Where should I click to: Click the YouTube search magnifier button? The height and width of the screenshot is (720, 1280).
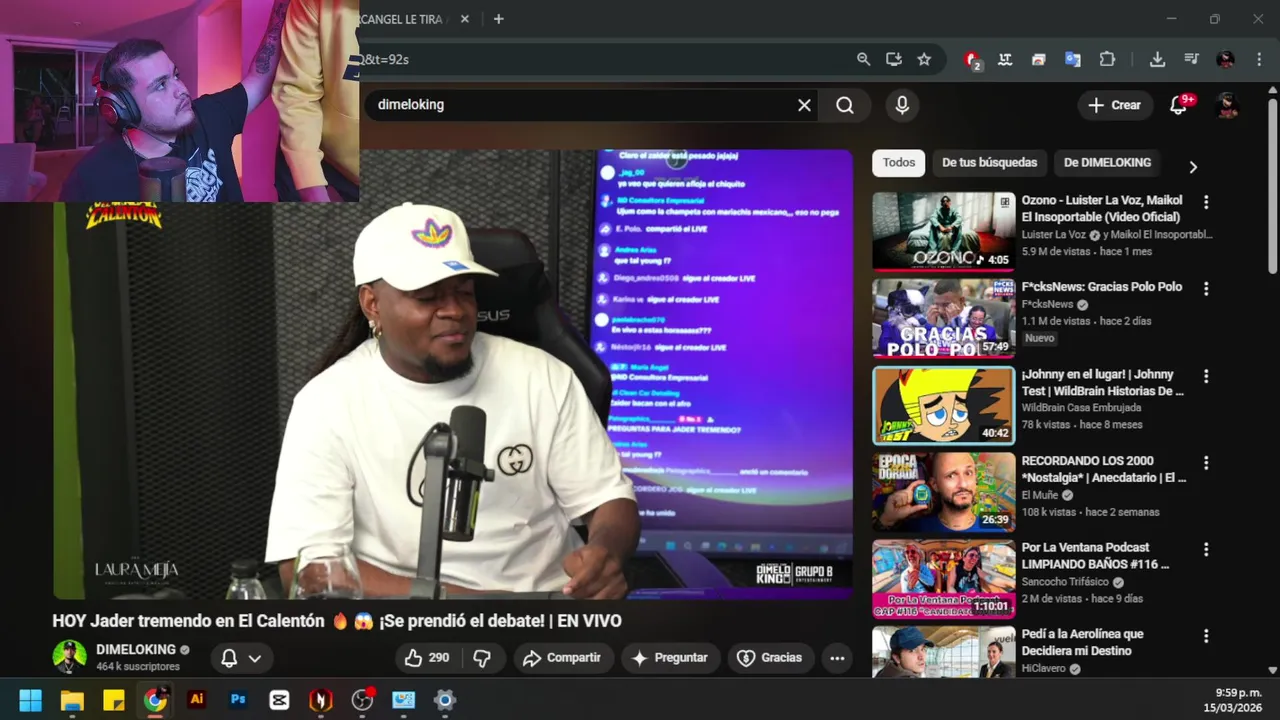(x=845, y=105)
